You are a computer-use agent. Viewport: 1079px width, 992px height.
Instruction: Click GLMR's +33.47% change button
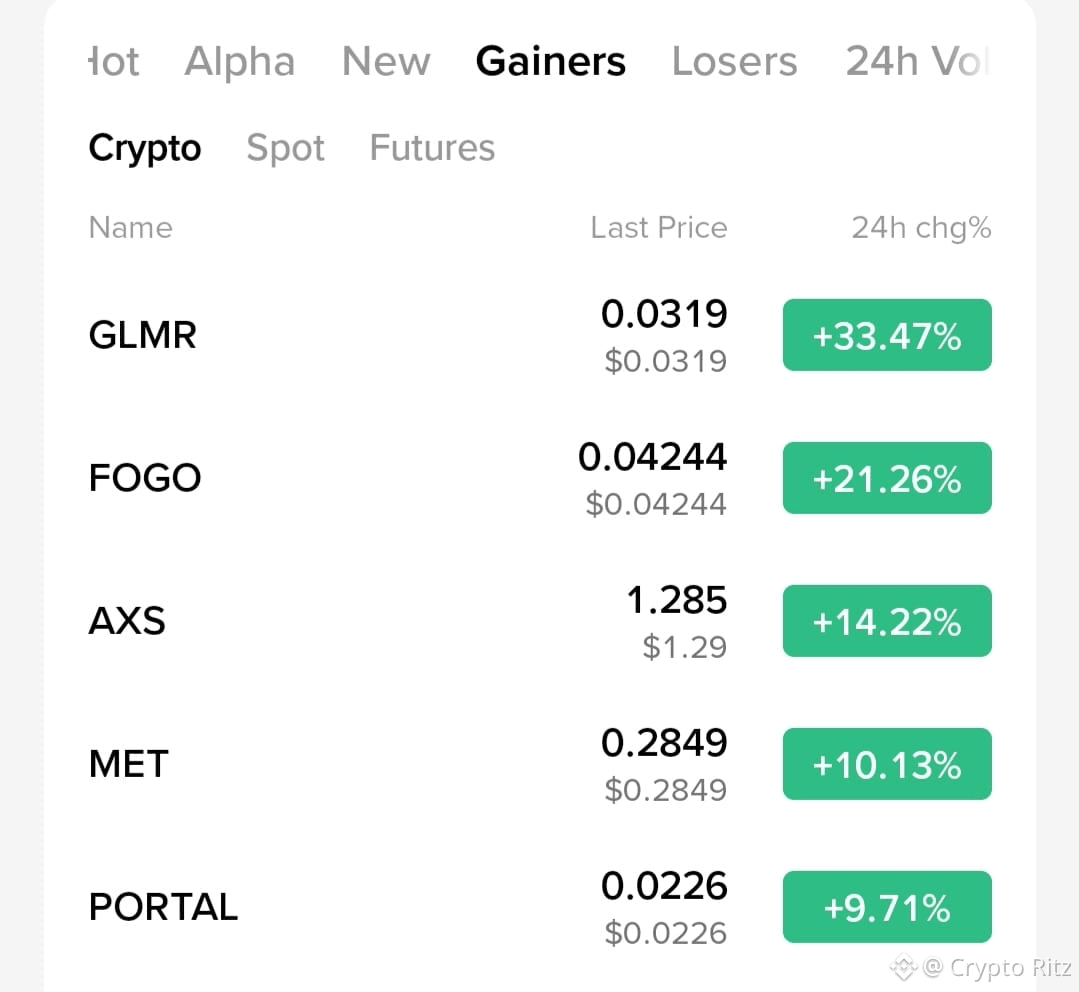886,335
